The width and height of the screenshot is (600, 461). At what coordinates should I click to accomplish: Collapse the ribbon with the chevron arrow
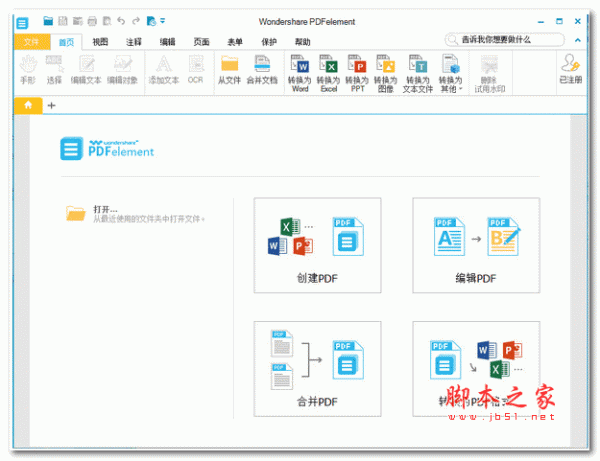click(x=578, y=40)
